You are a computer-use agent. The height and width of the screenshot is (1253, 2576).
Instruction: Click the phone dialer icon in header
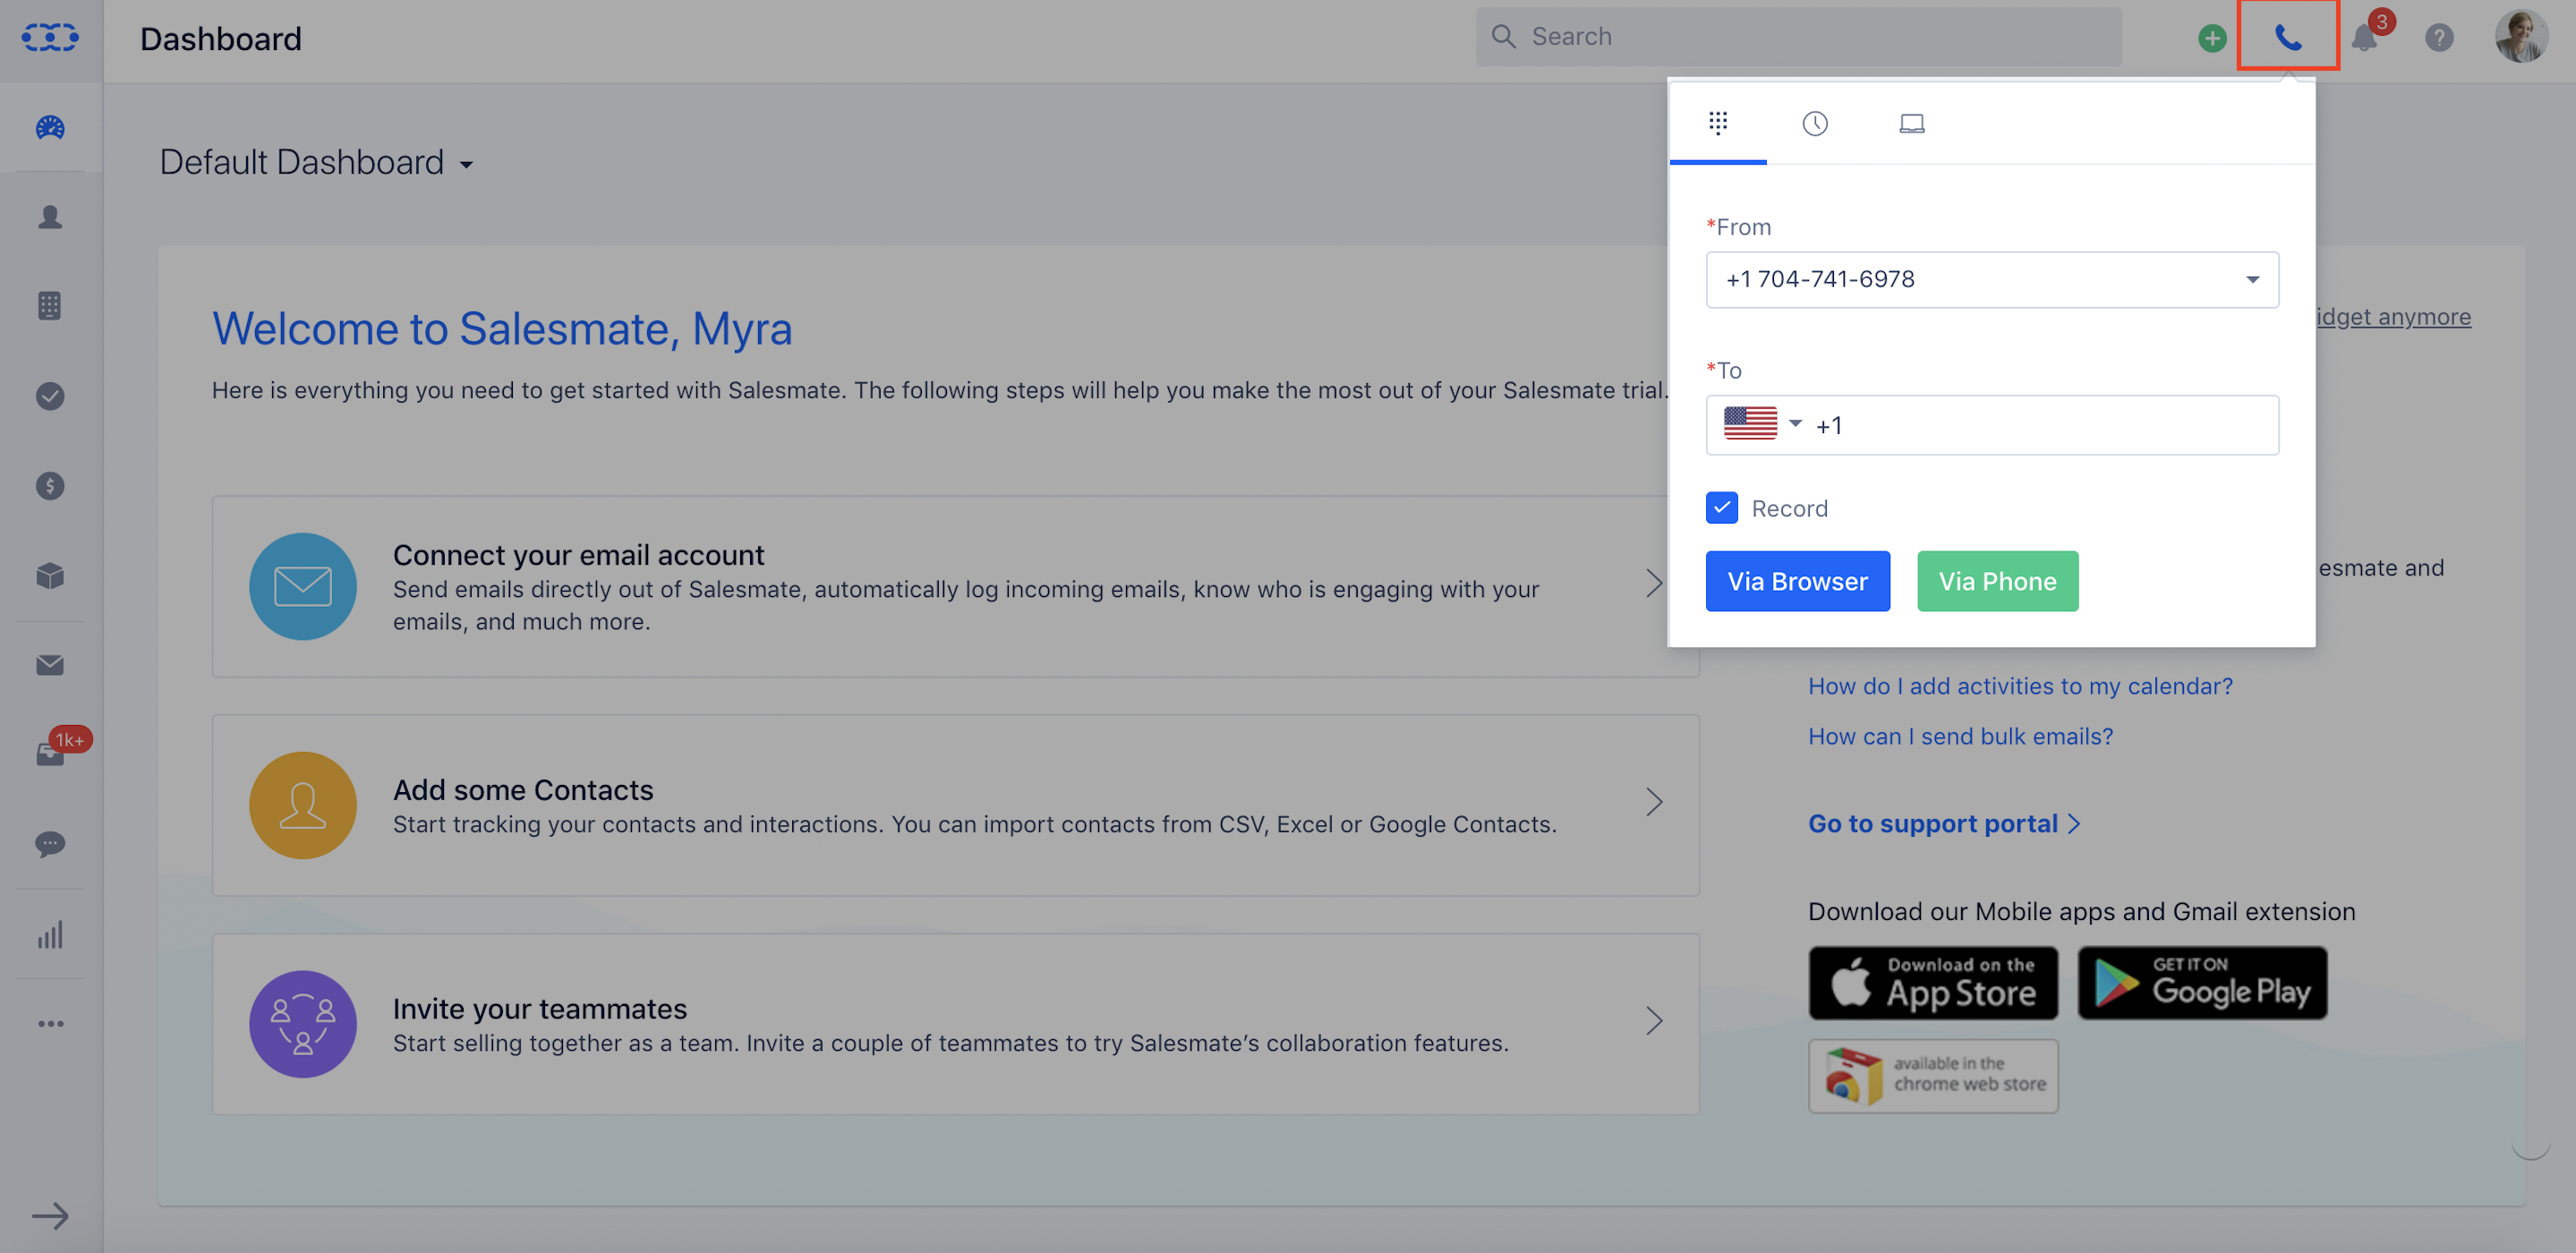coord(2288,38)
